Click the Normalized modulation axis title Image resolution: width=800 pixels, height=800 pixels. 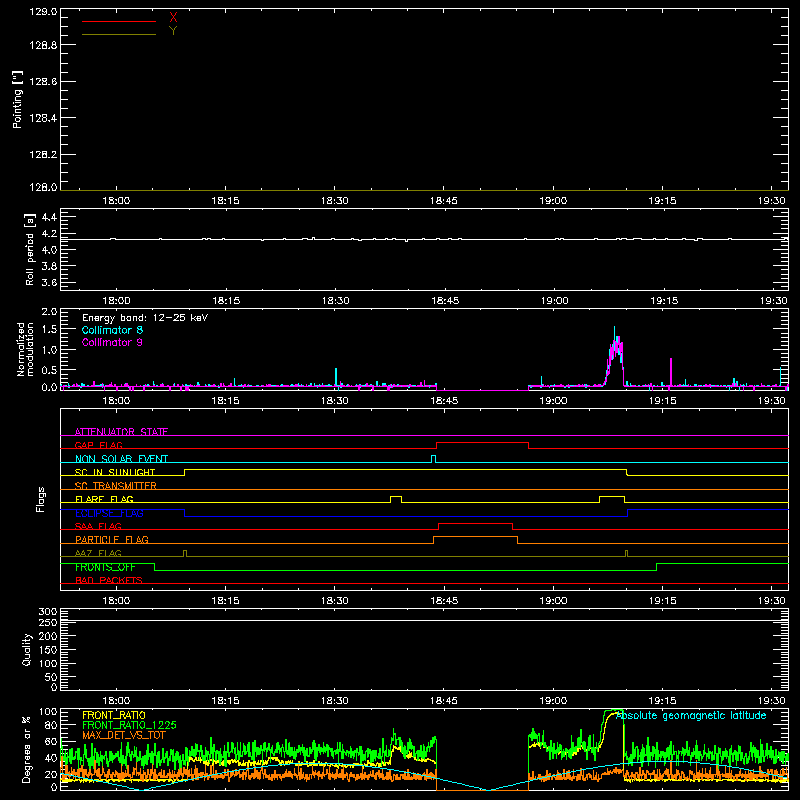pyautogui.click(x=25, y=349)
